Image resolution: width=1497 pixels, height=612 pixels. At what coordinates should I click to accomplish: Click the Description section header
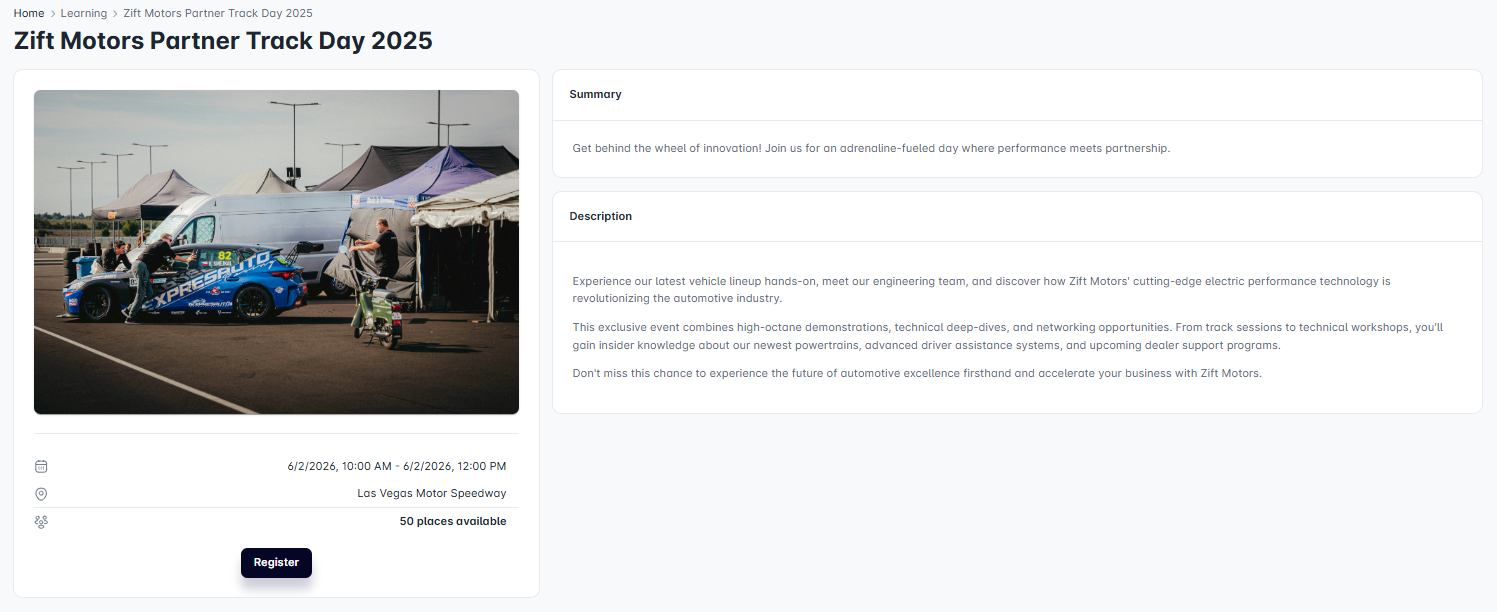pyautogui.click(x=600, y=216)
